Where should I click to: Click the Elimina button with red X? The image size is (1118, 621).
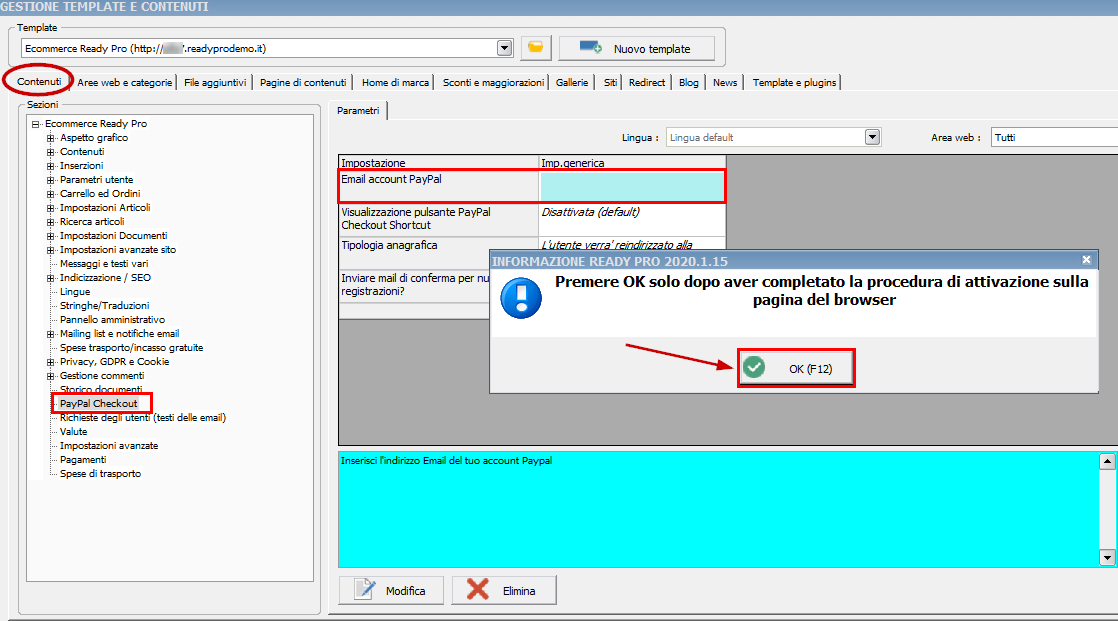504,590
